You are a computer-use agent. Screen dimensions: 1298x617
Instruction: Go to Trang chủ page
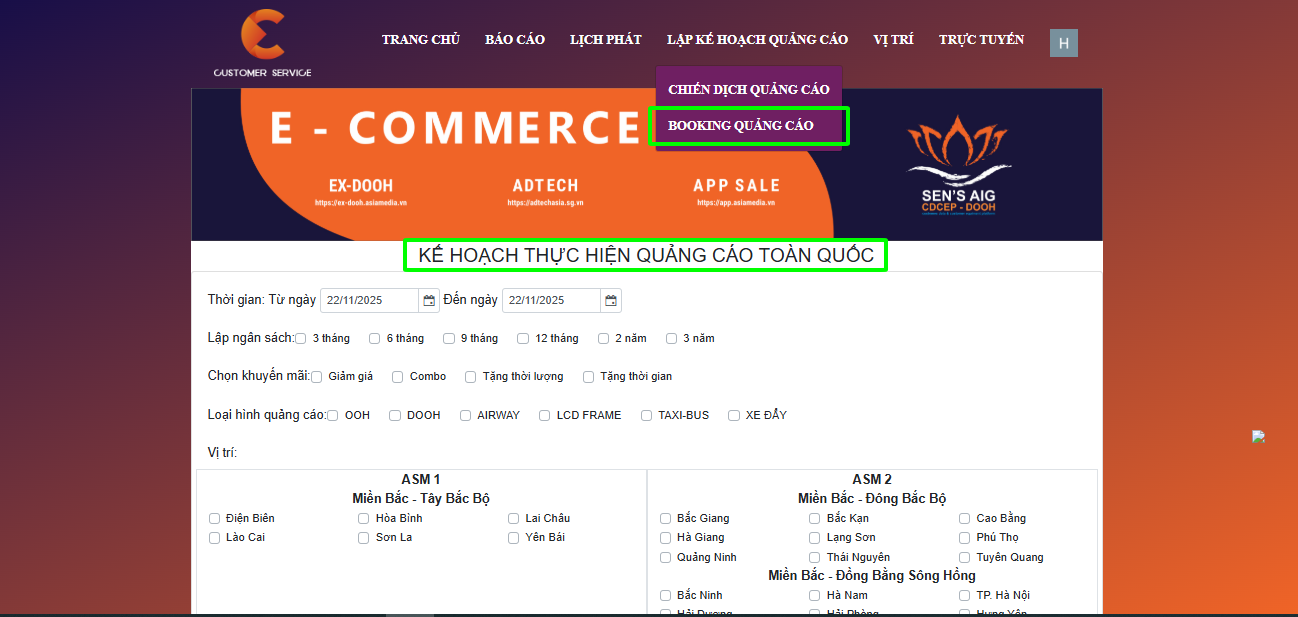click(420, 40)
